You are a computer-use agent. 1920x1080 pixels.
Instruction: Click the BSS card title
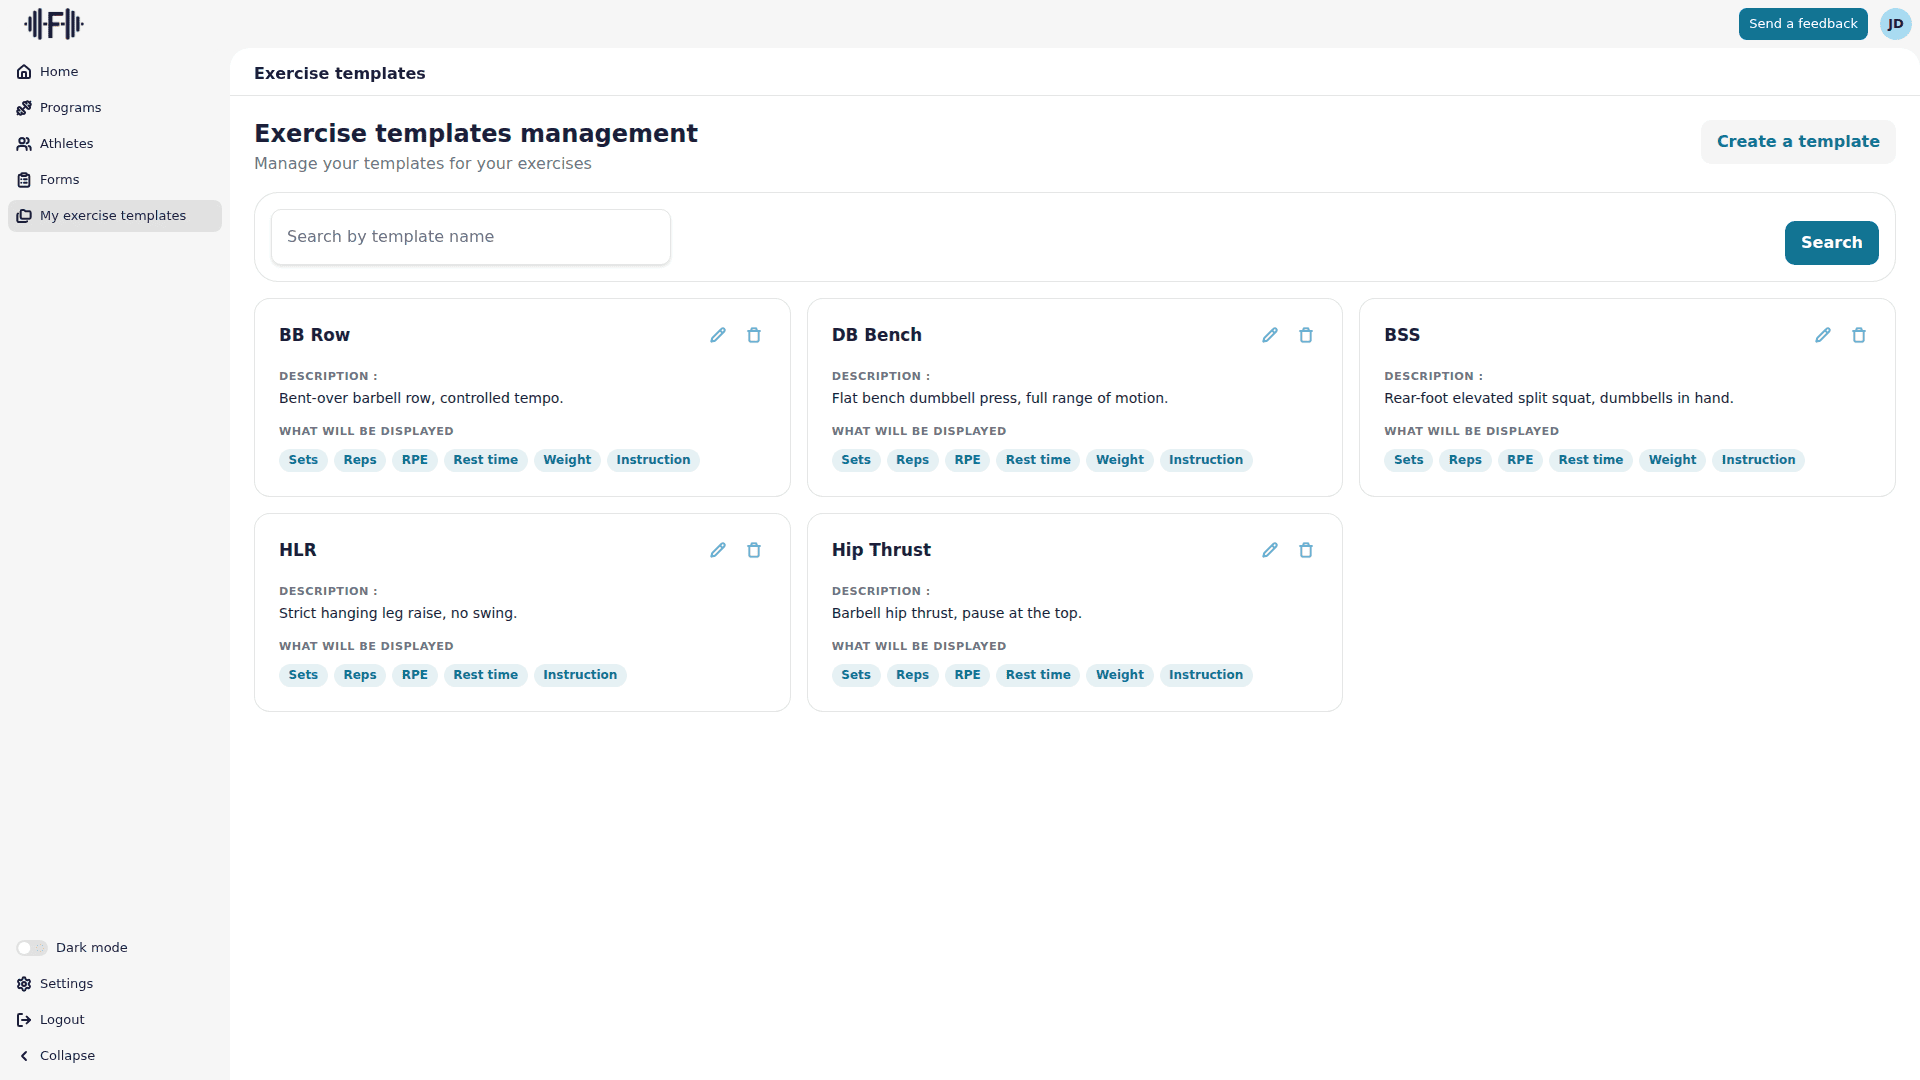pos(1402,335)
